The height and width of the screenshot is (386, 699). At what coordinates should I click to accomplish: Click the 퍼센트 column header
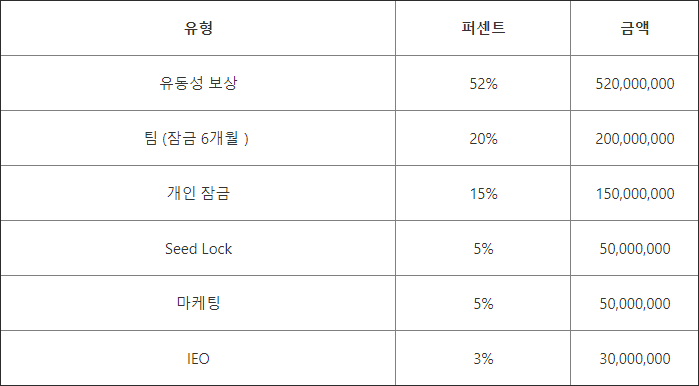pyautogui.click(x=483, y=28)
